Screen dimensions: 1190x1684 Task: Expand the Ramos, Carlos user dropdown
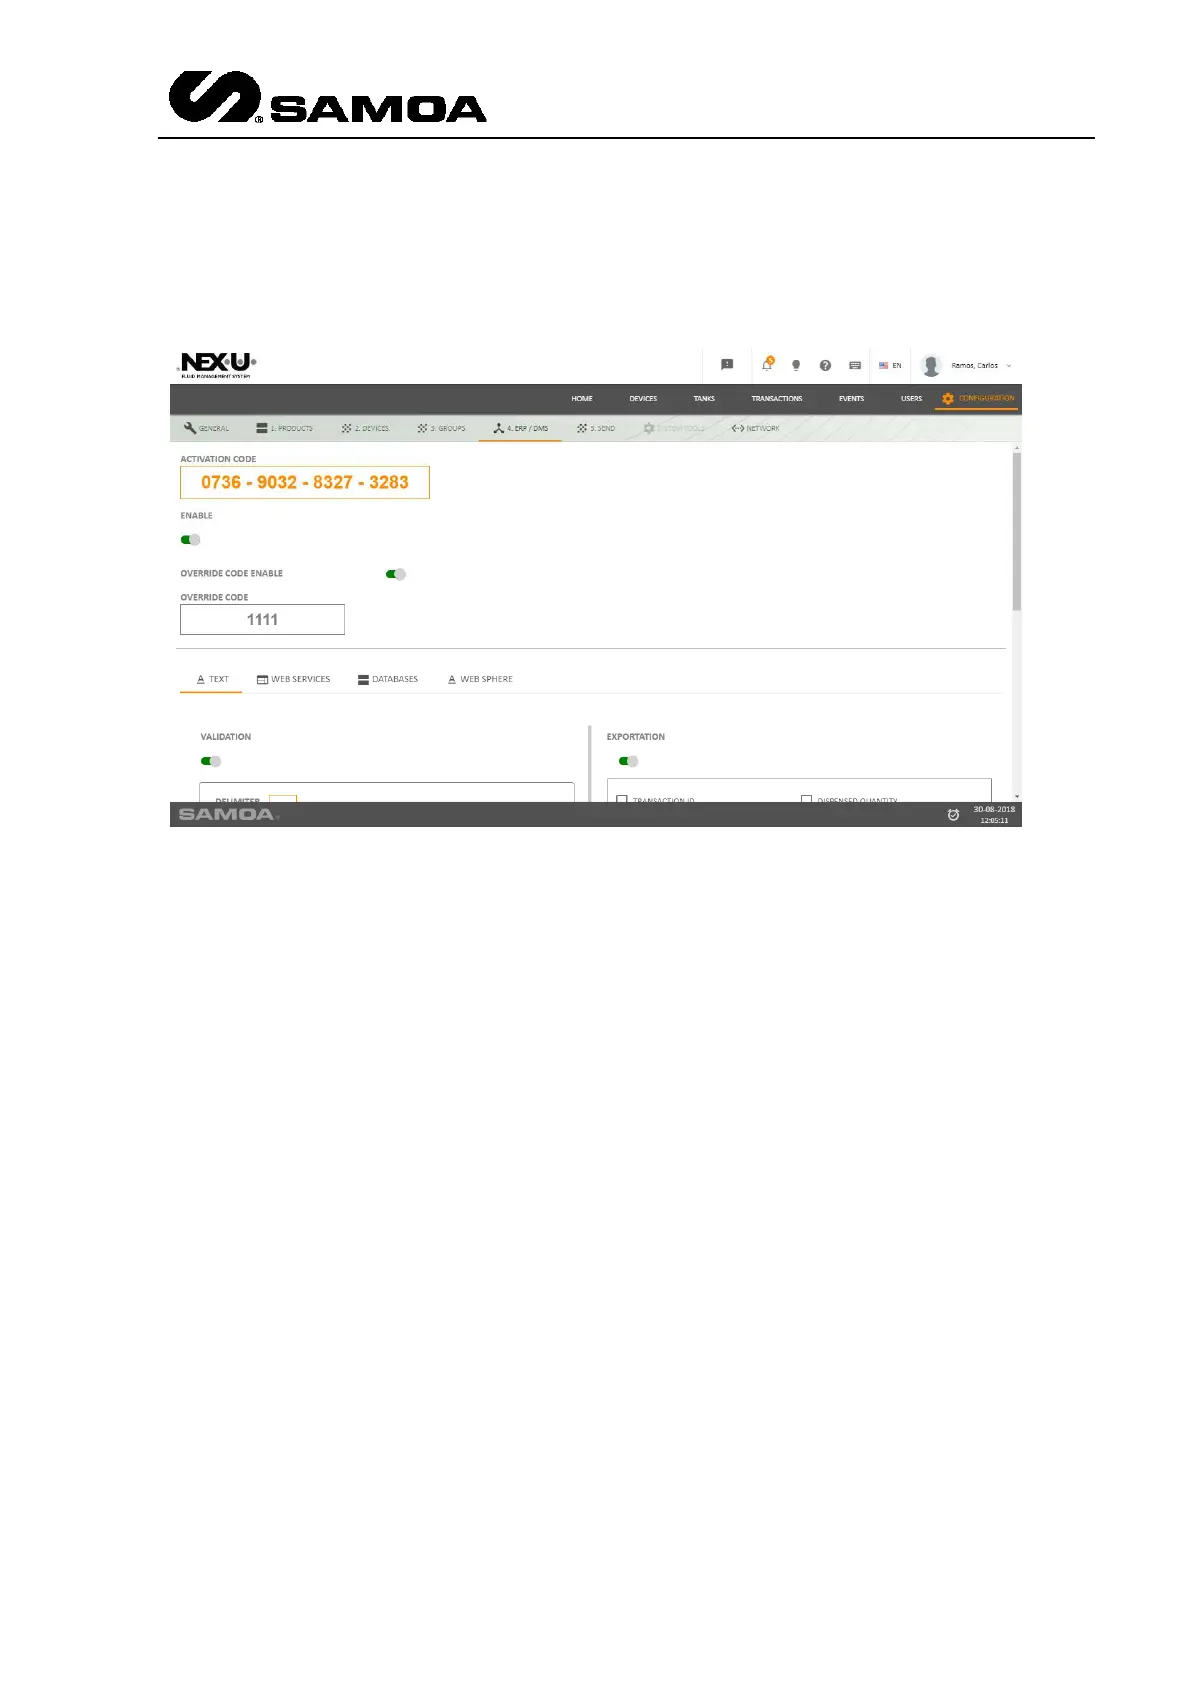point(981,365)
